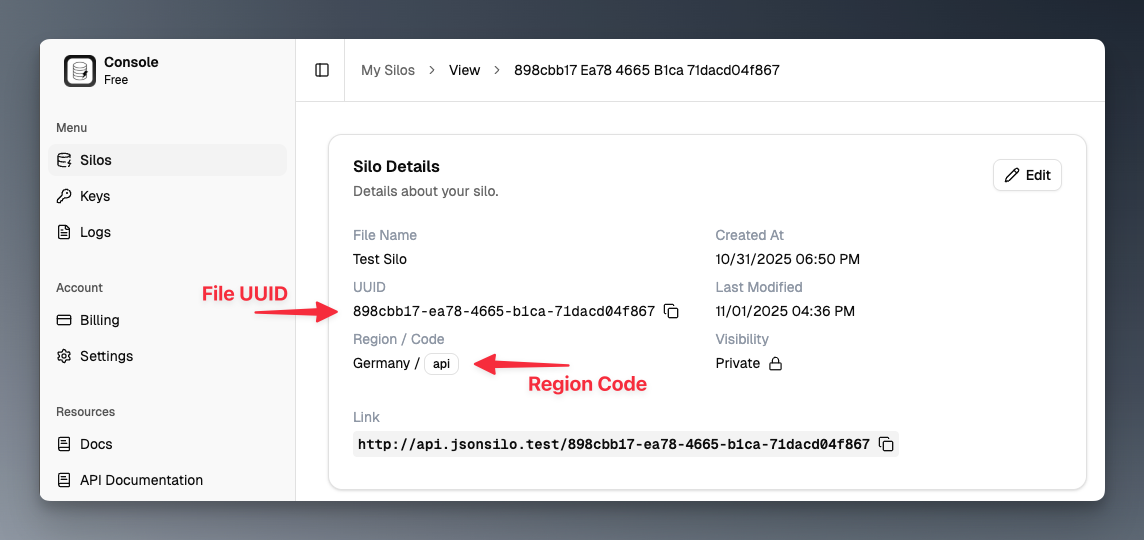
Task: Click the Germany region text
Action: click(x=382, y=363)
